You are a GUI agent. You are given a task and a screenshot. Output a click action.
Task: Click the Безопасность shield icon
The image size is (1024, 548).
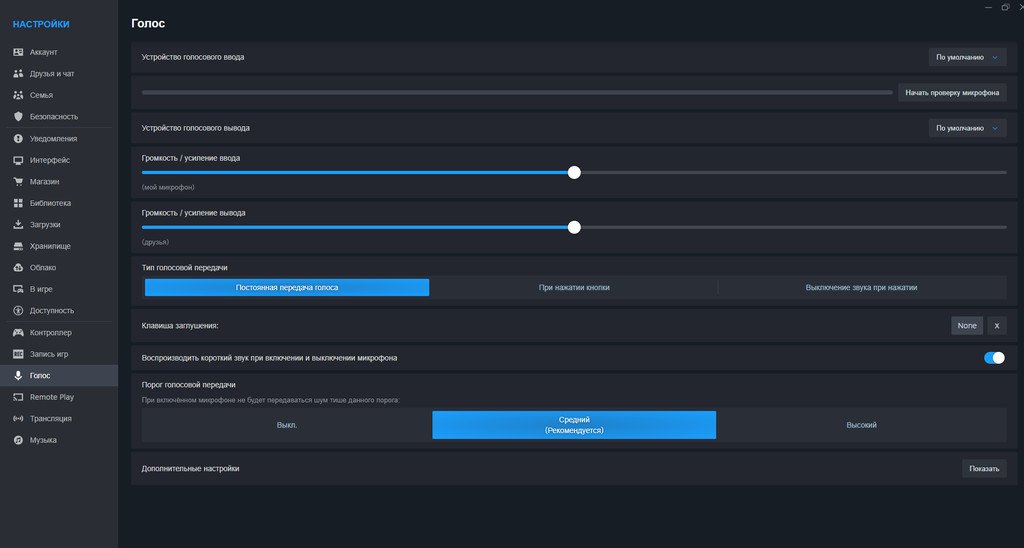click(x=18, y=116)
